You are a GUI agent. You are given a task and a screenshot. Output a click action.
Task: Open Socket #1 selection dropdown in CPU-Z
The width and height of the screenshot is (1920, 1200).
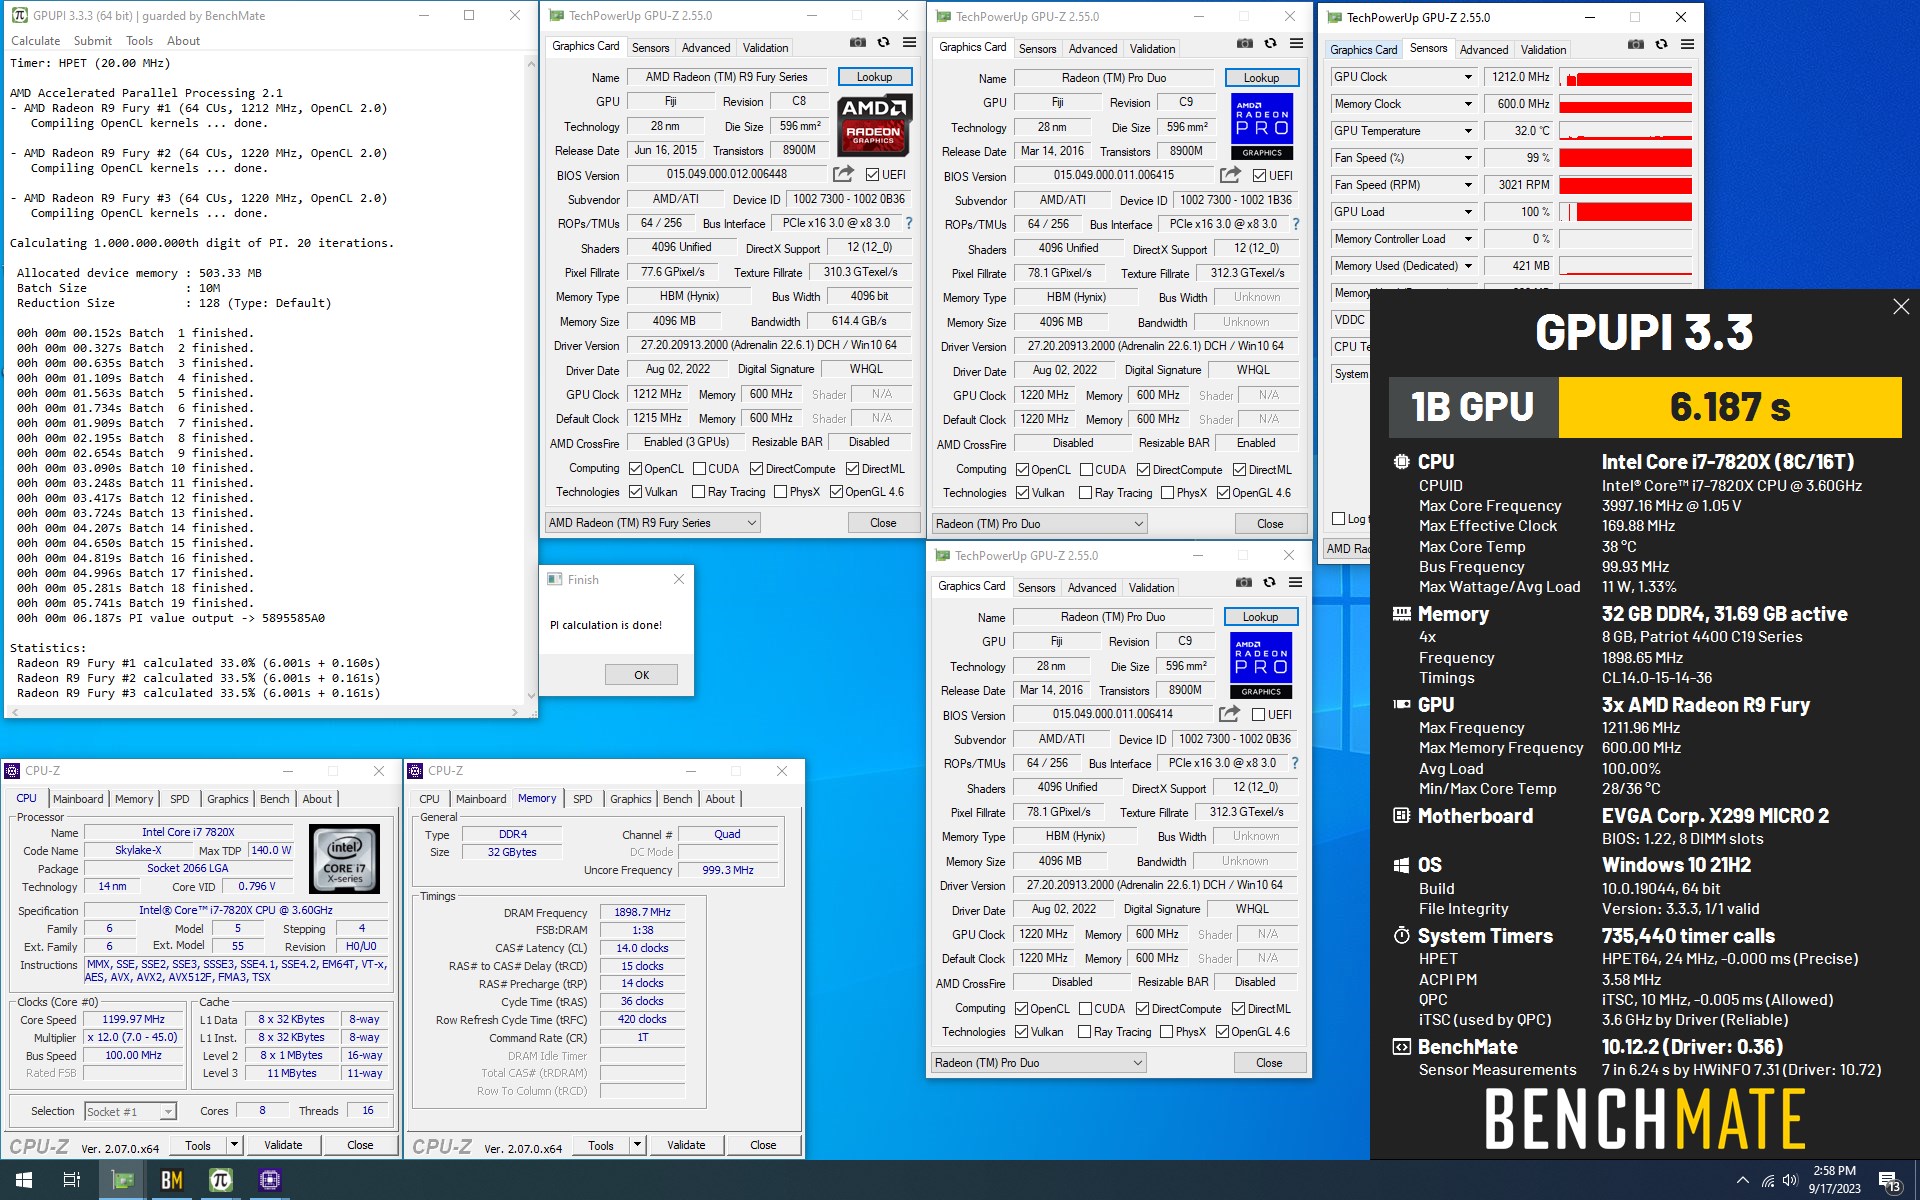pyautogui.click(x=131, y=1111)
